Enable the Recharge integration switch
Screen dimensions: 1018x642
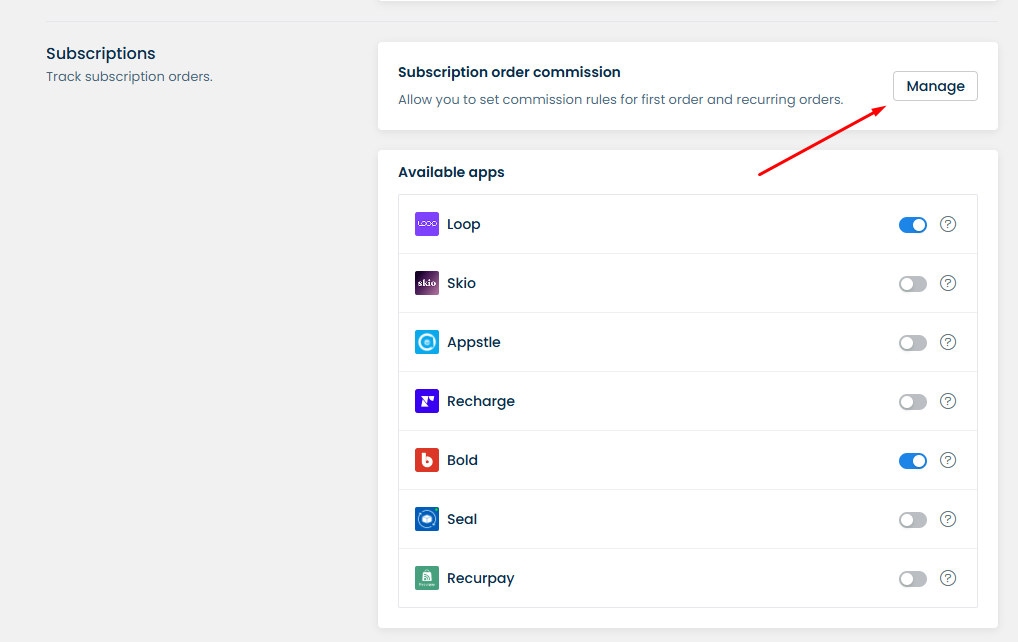pyautogui.click(x=912, y=402)
